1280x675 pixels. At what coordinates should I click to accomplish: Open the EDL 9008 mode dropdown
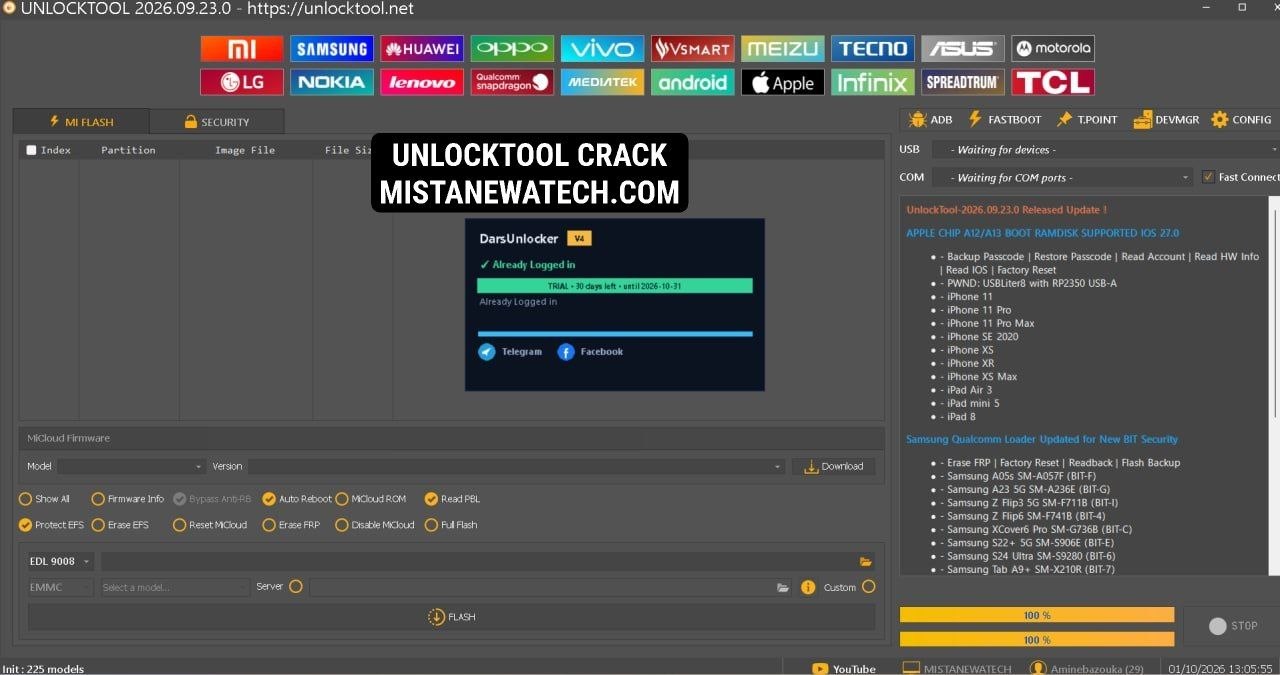click(60, 562)
